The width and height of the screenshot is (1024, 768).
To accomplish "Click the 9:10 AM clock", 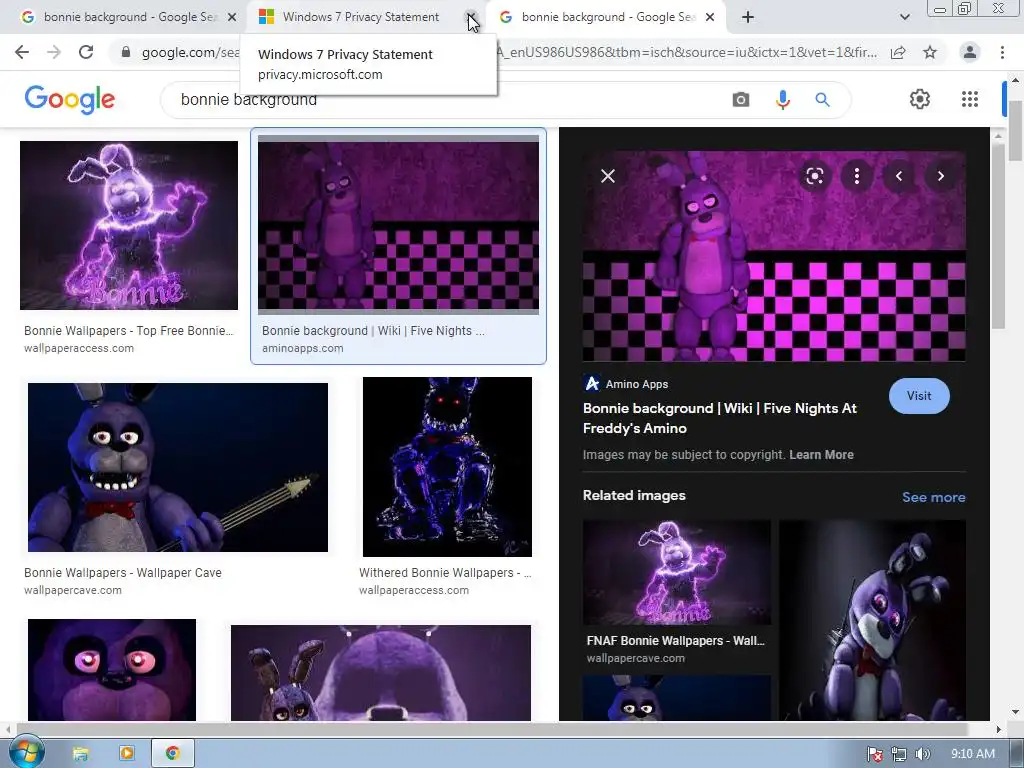I will point(972,754).
